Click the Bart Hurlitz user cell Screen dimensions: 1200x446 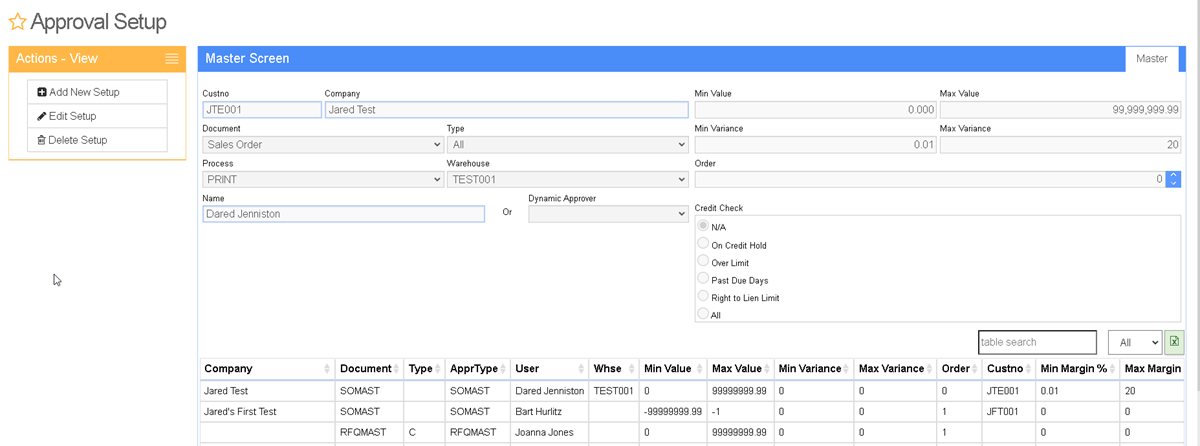tap(549, 411)
